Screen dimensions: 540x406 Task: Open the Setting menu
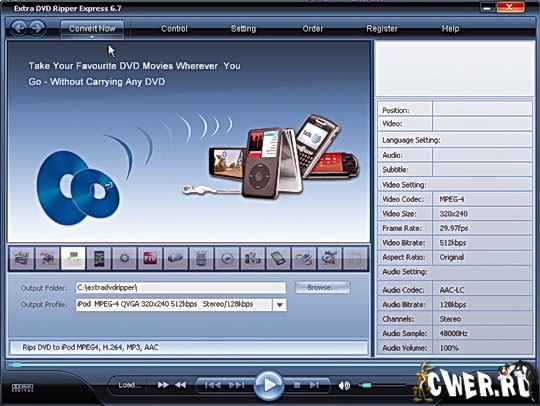coord(243,29)
